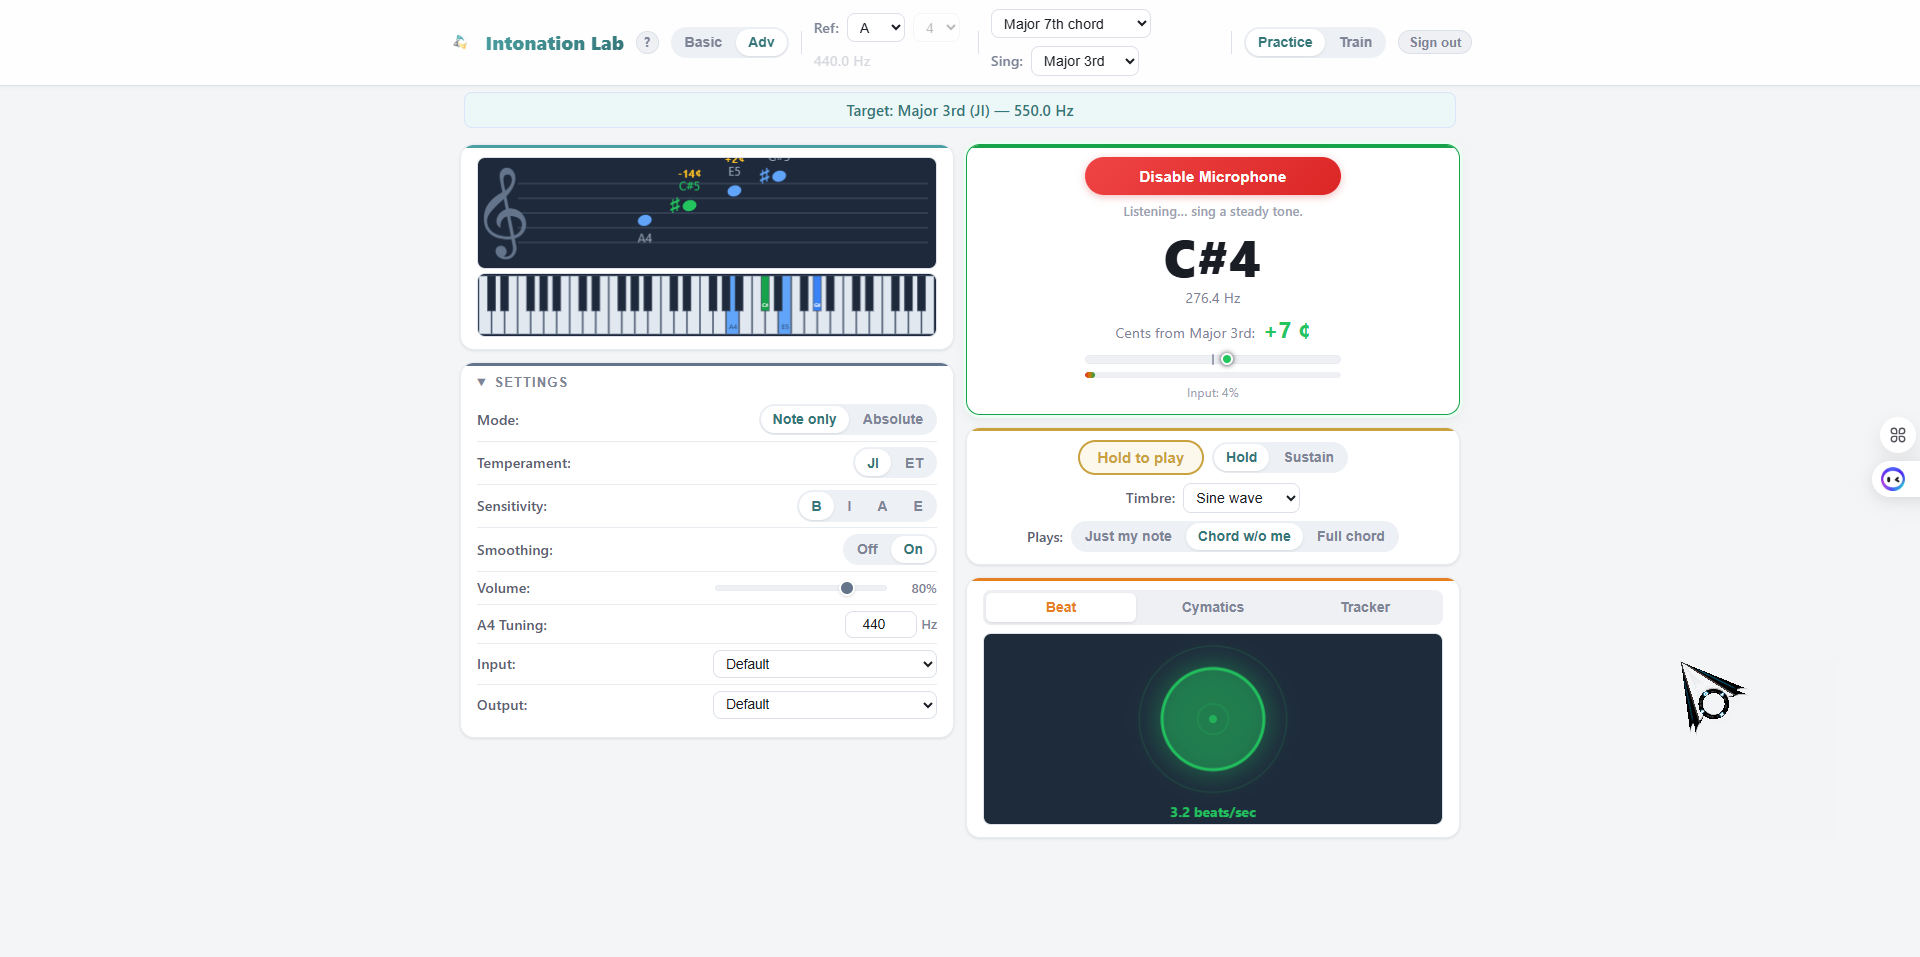Click the green beat visualizer circle
The width and height of the screenshot is (1920, 957).
click(x=1212, y=719)
